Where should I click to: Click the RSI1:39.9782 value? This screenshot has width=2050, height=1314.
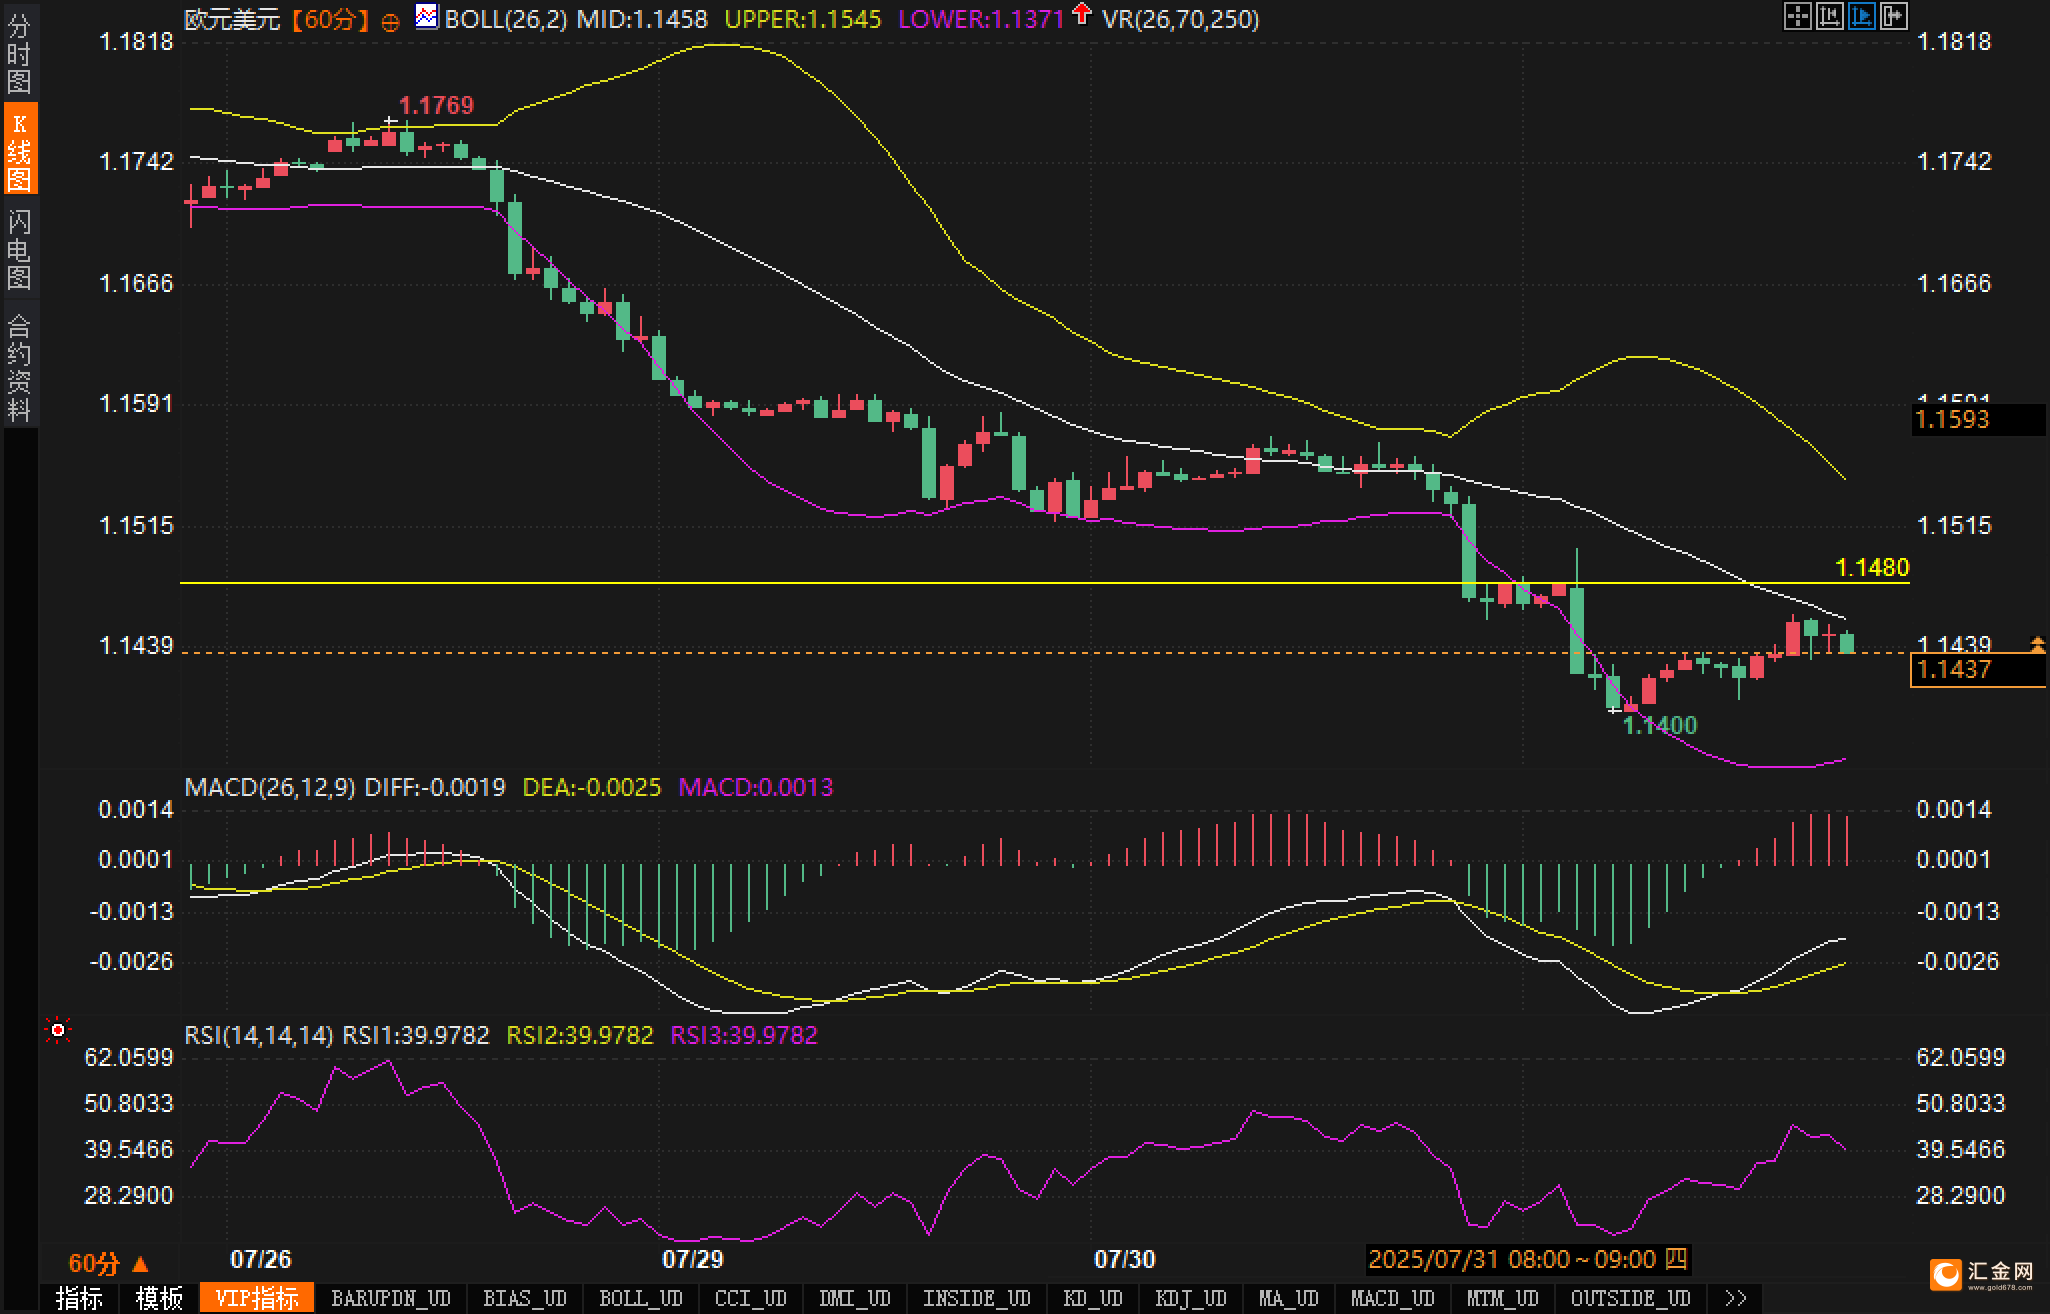click(416, 1035)
